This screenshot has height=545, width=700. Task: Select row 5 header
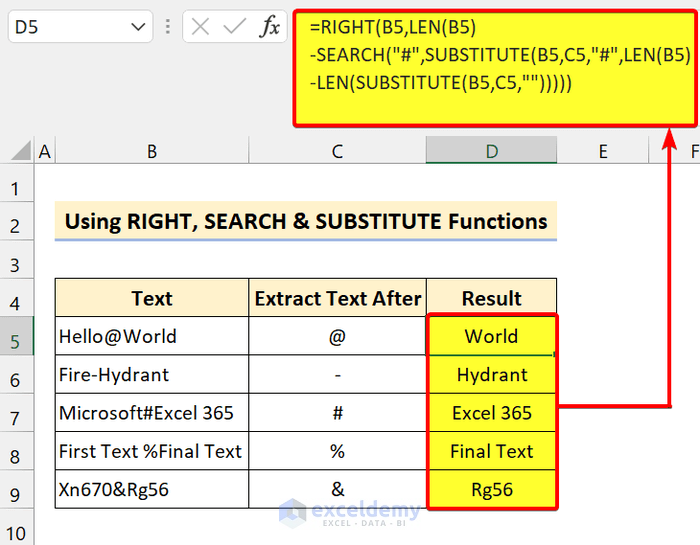(x=17, y=336)
